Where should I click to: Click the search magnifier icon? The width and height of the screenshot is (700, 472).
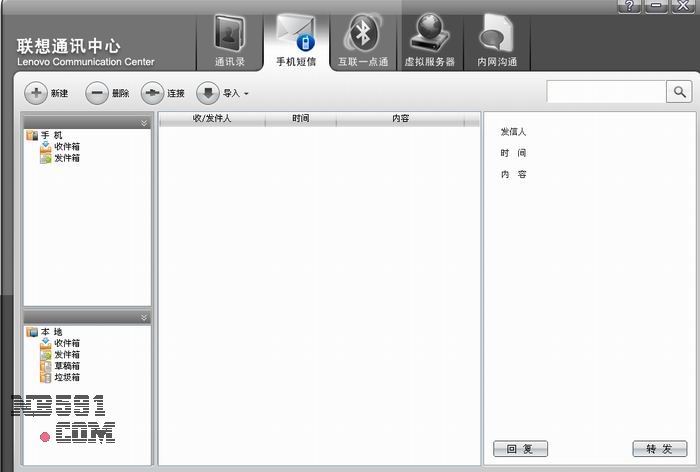coord(679,92)
